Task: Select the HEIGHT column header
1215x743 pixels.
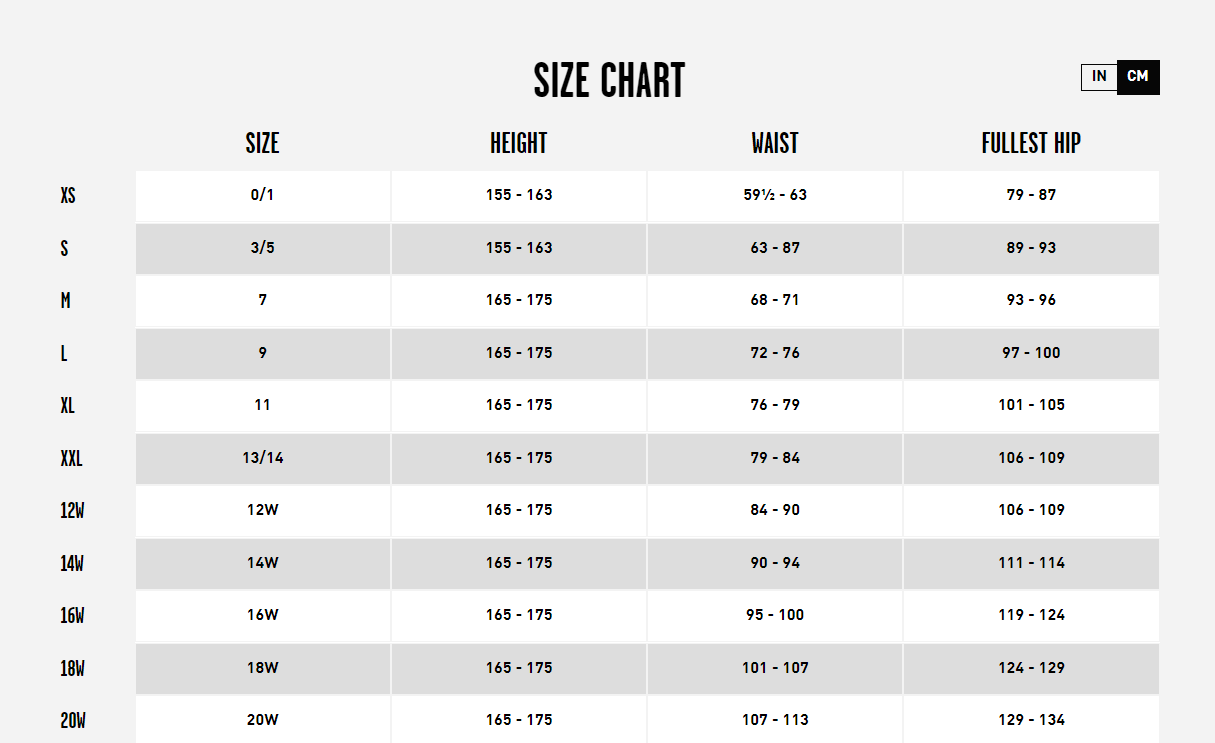Action: [x=519, y=143]
